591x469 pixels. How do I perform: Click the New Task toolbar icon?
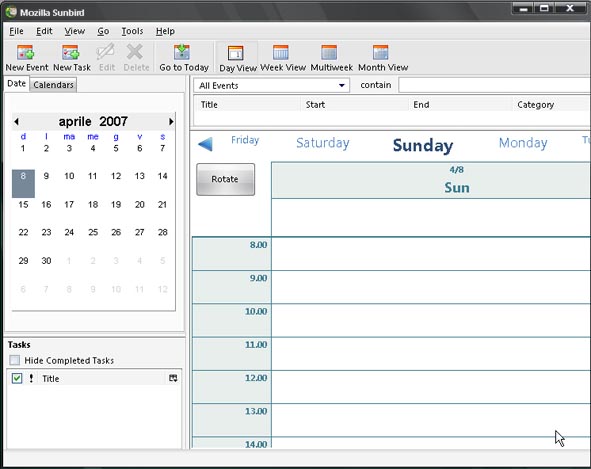point(71,52)
